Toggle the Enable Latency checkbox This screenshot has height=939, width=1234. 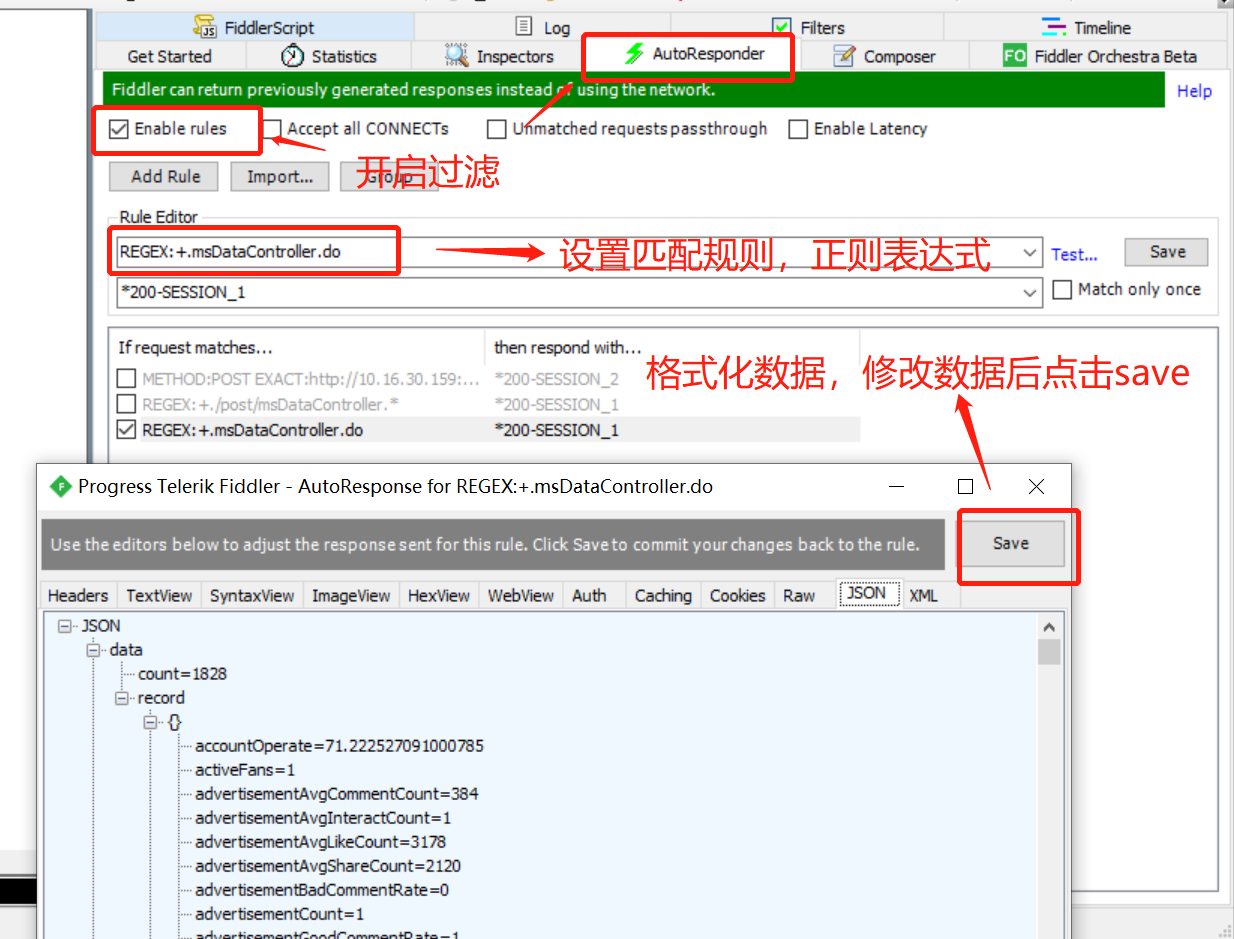coord(798,129)
